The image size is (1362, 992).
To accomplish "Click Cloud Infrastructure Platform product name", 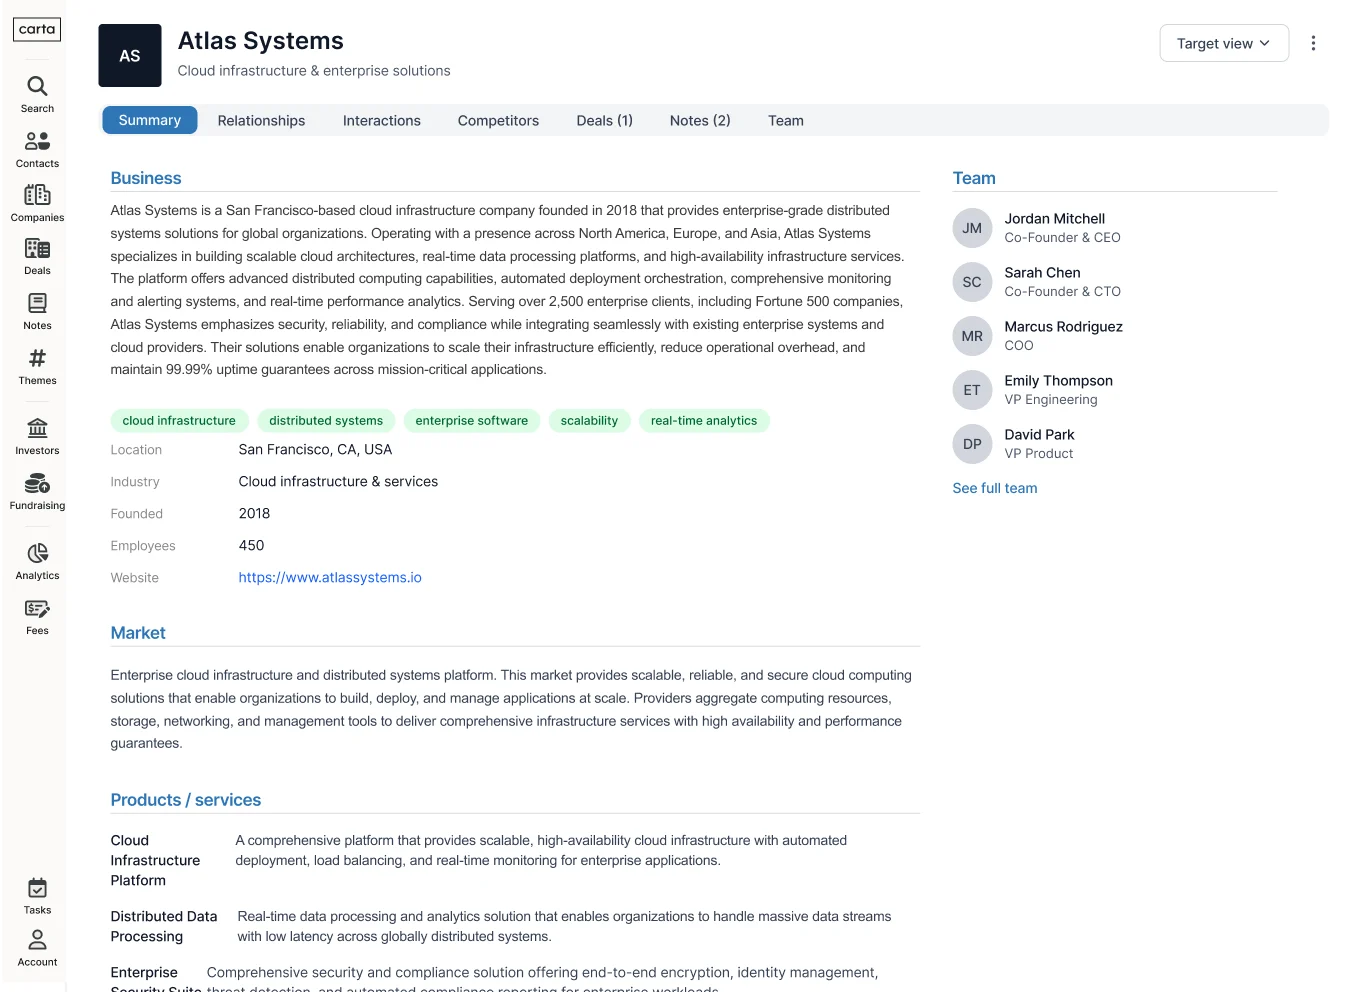I will pos(155,860).
